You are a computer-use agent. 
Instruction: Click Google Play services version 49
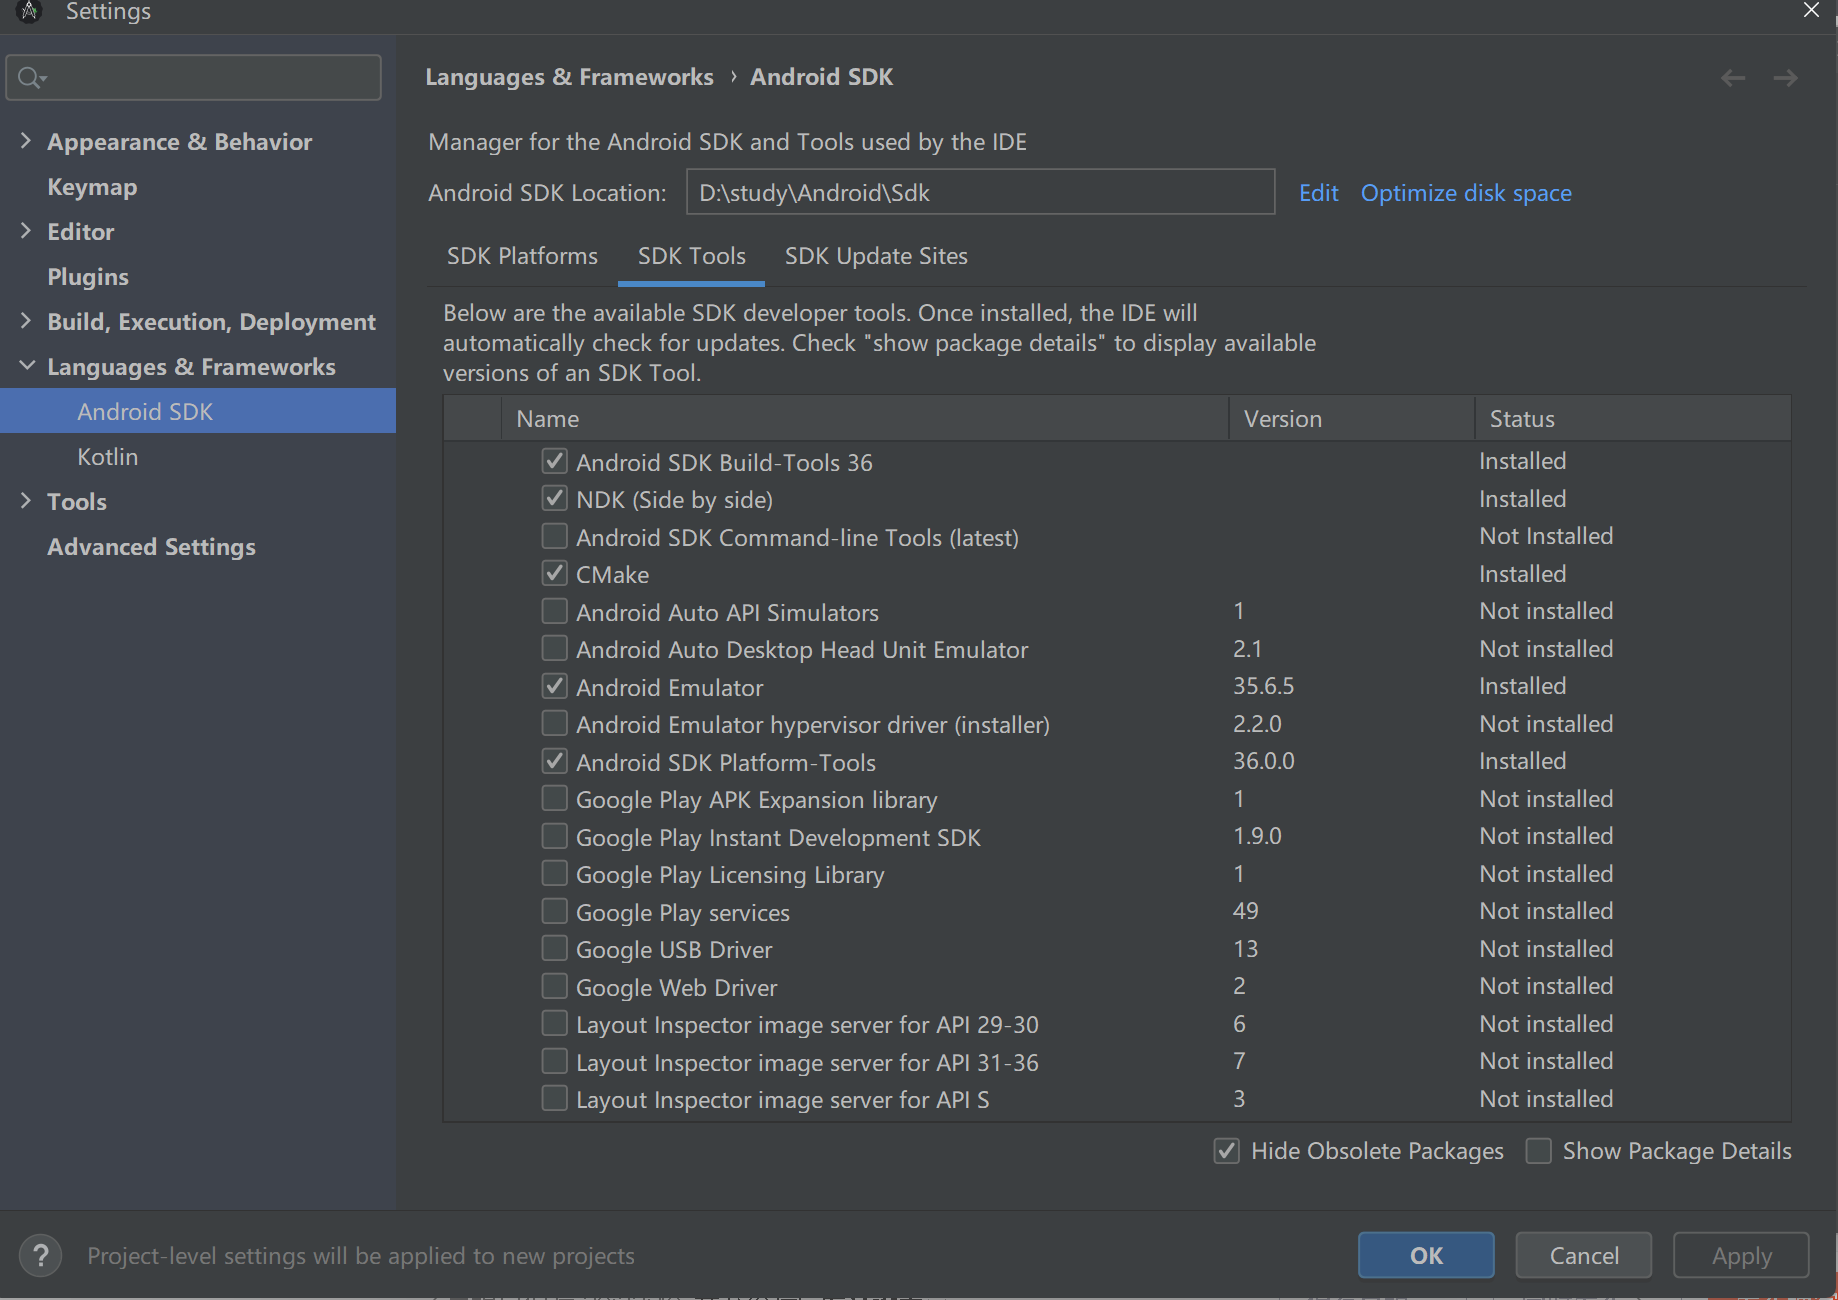(1245, 911)
